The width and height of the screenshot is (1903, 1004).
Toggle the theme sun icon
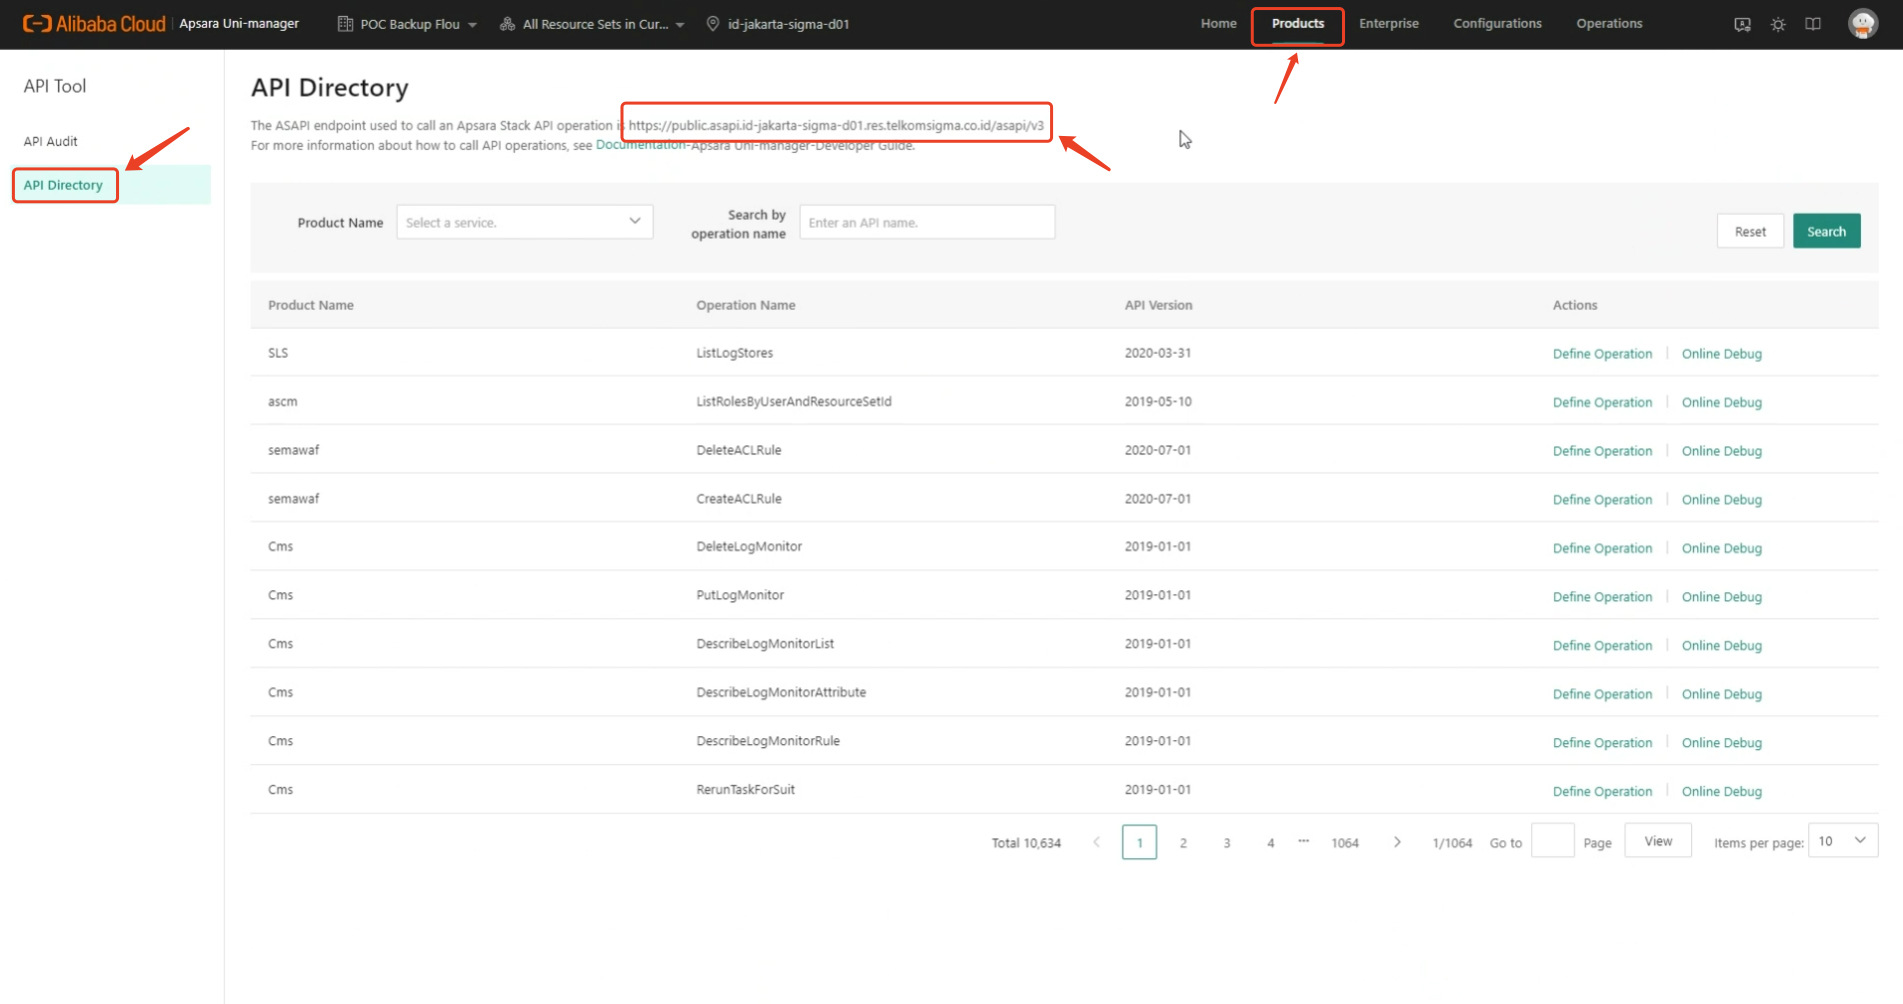click(x=1778, y=24)
